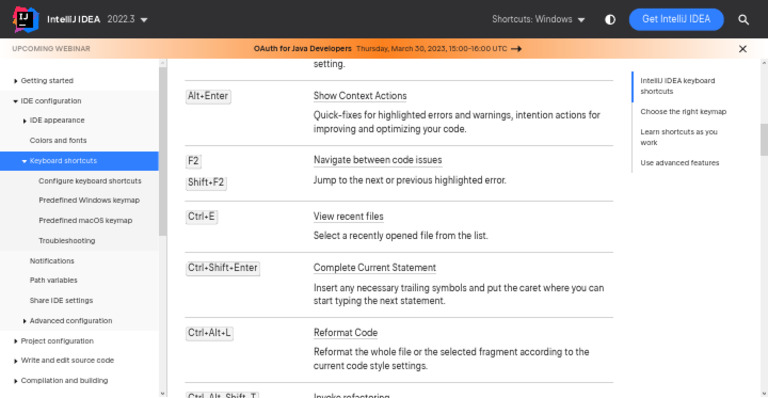Open Write and edit source code
This screenshot has height=398, width=768.
coord(67,360)
